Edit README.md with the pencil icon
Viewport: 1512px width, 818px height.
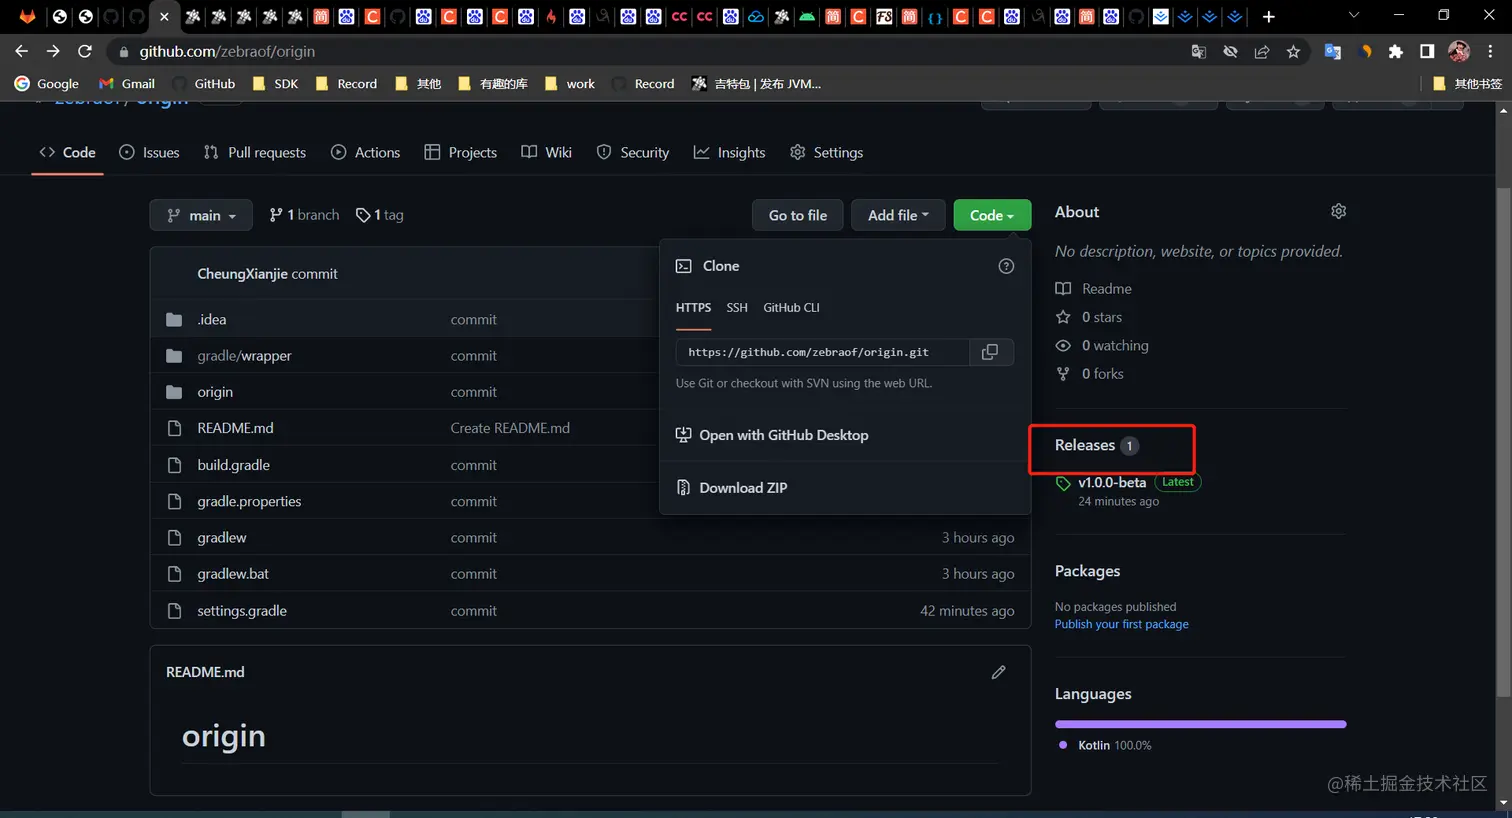point(998,672)
